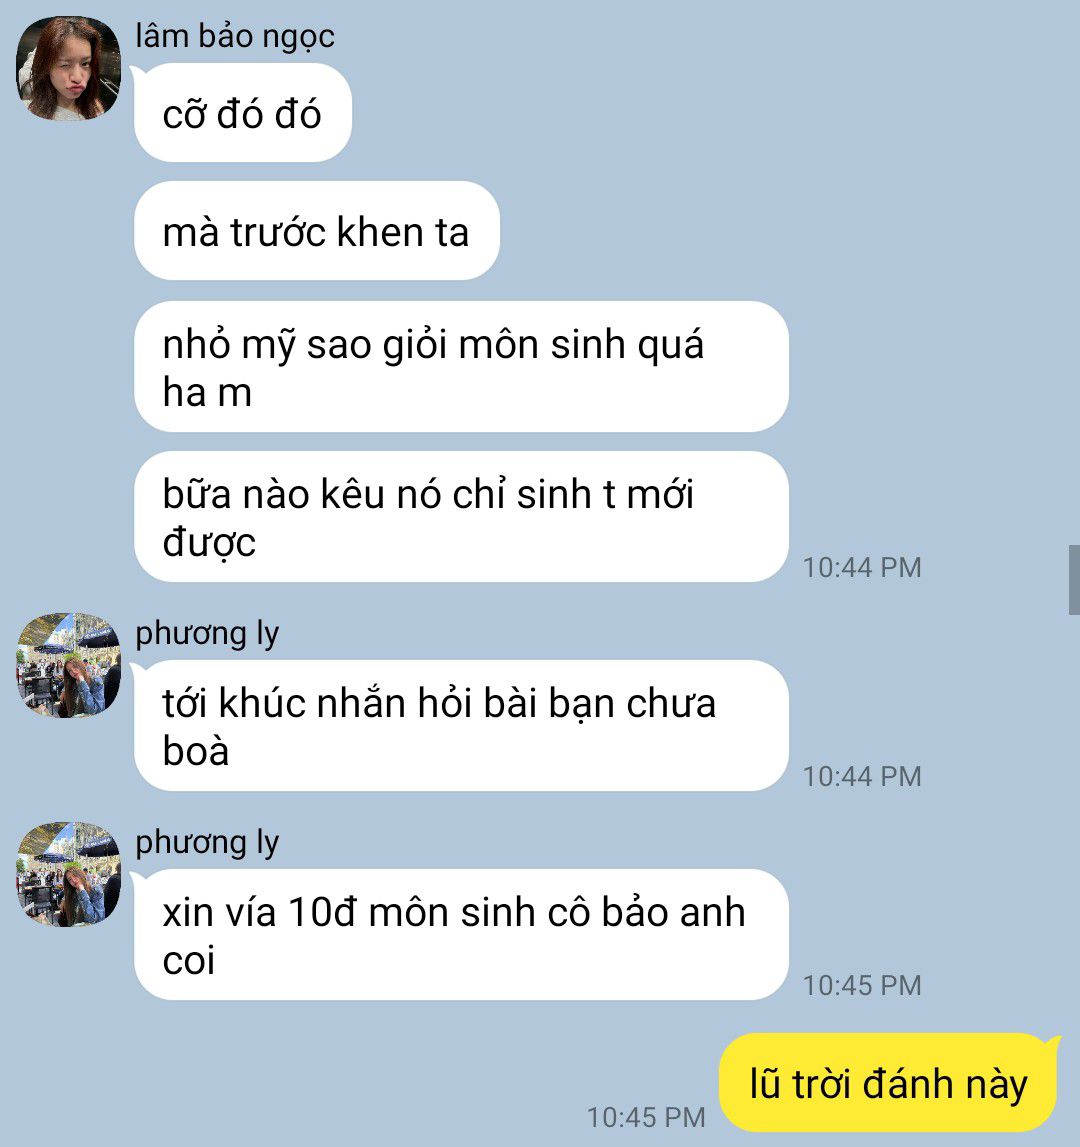
Task: Select yellow bubble "lũ trời đánh này"
Action: click(889, 1083)
